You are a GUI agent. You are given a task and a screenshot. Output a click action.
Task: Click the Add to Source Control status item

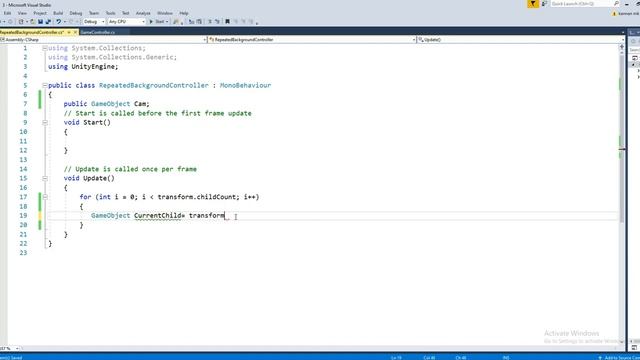[620, 358]
